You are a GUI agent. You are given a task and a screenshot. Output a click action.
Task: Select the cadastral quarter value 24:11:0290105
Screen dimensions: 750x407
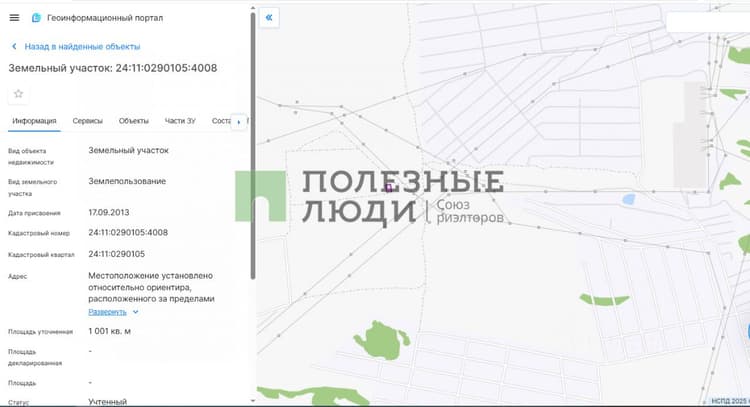tap(116, 254)
